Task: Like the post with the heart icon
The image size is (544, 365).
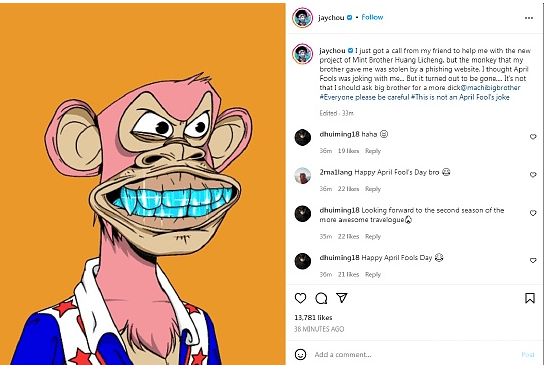Action: [300, 298]
